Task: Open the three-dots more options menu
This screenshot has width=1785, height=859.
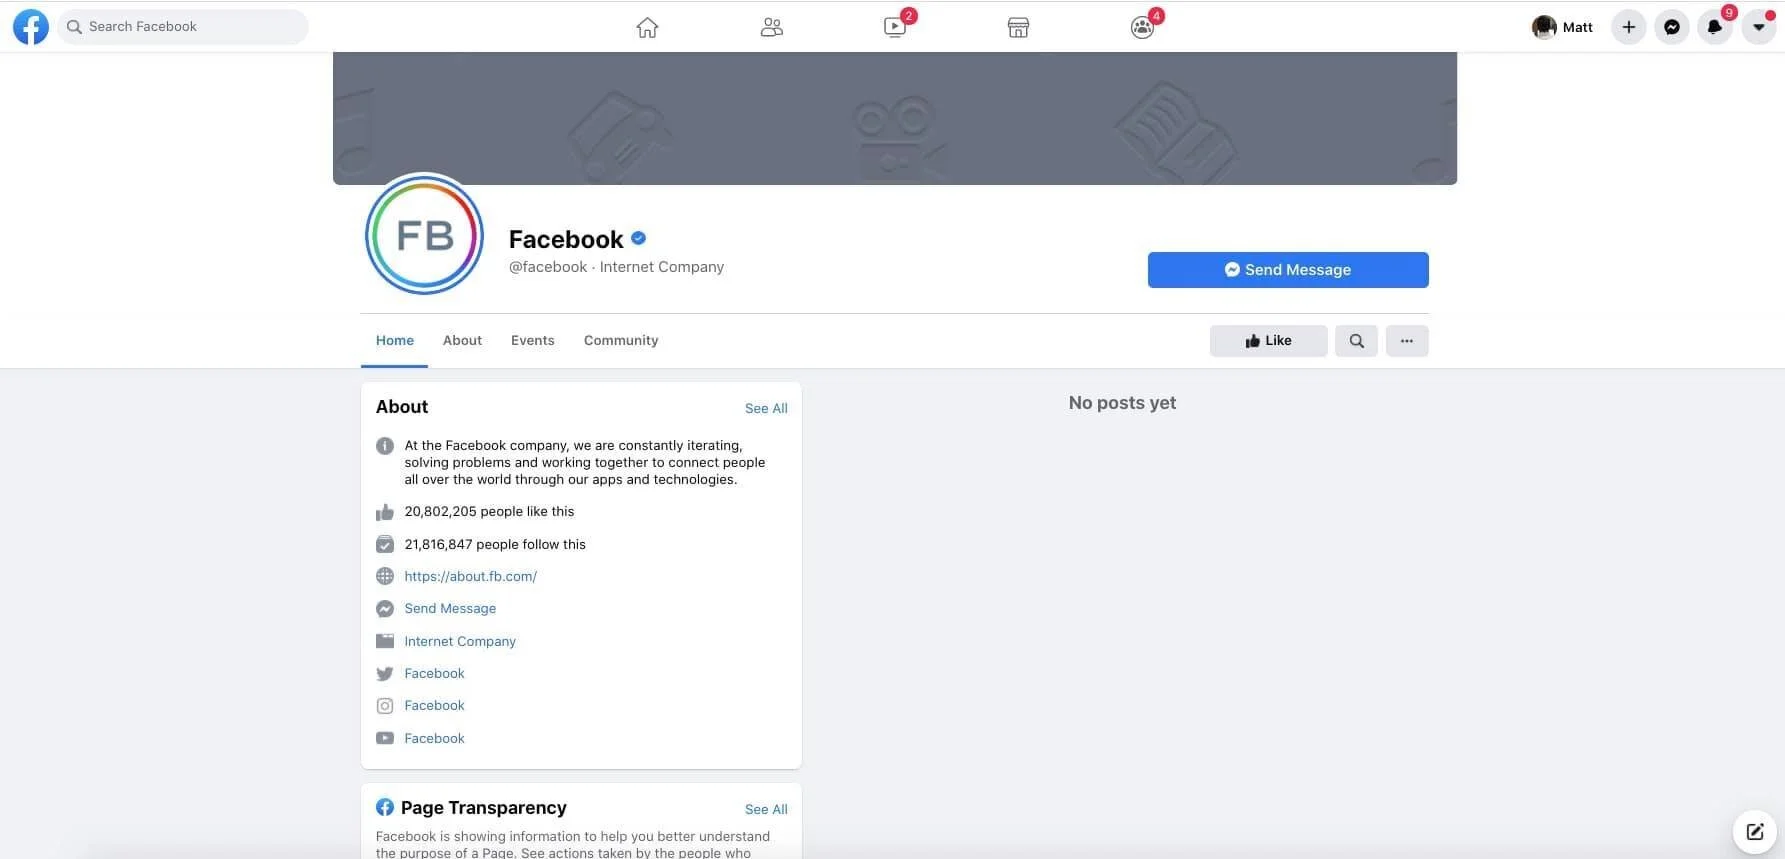Action: pyautogui.click(x=1407, y=341)
